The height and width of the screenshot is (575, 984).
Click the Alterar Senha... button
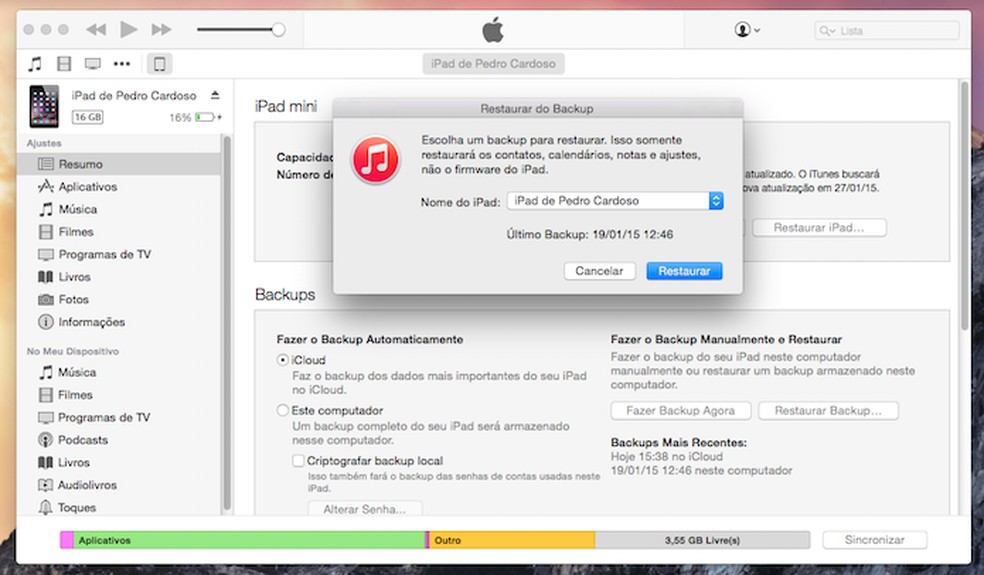click(365, 509)
